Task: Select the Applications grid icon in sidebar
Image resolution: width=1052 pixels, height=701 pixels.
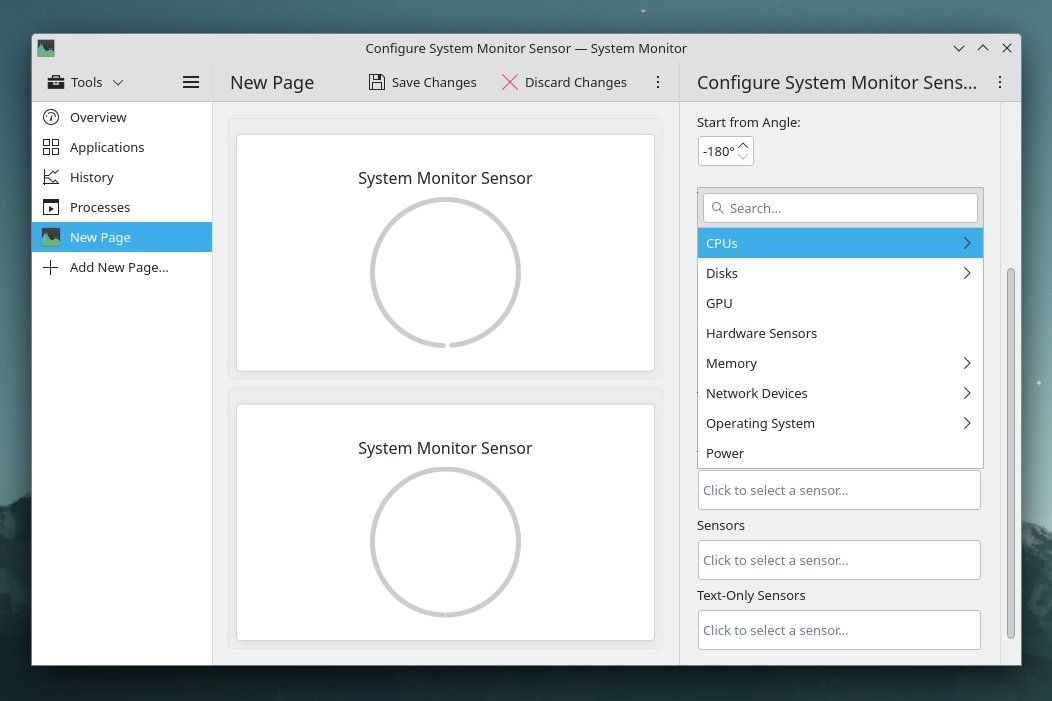Action: (x=50, y=147)
